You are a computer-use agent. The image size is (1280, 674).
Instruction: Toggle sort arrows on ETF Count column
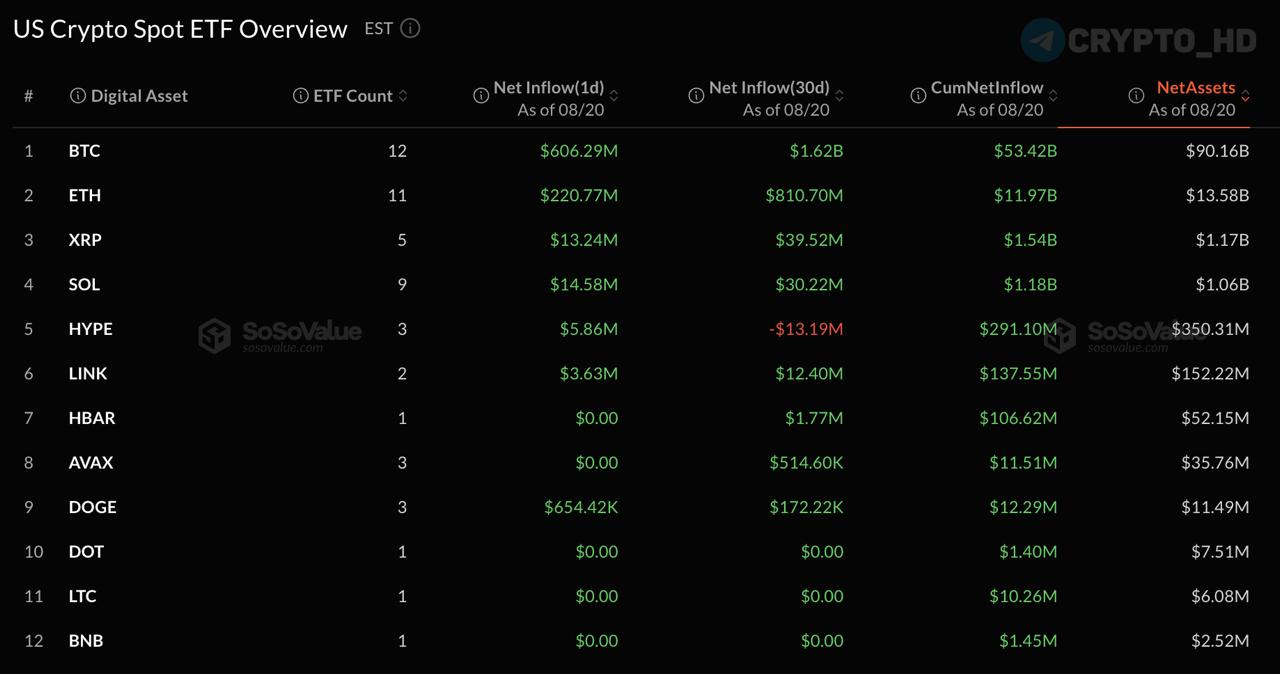tap(403, 96)
